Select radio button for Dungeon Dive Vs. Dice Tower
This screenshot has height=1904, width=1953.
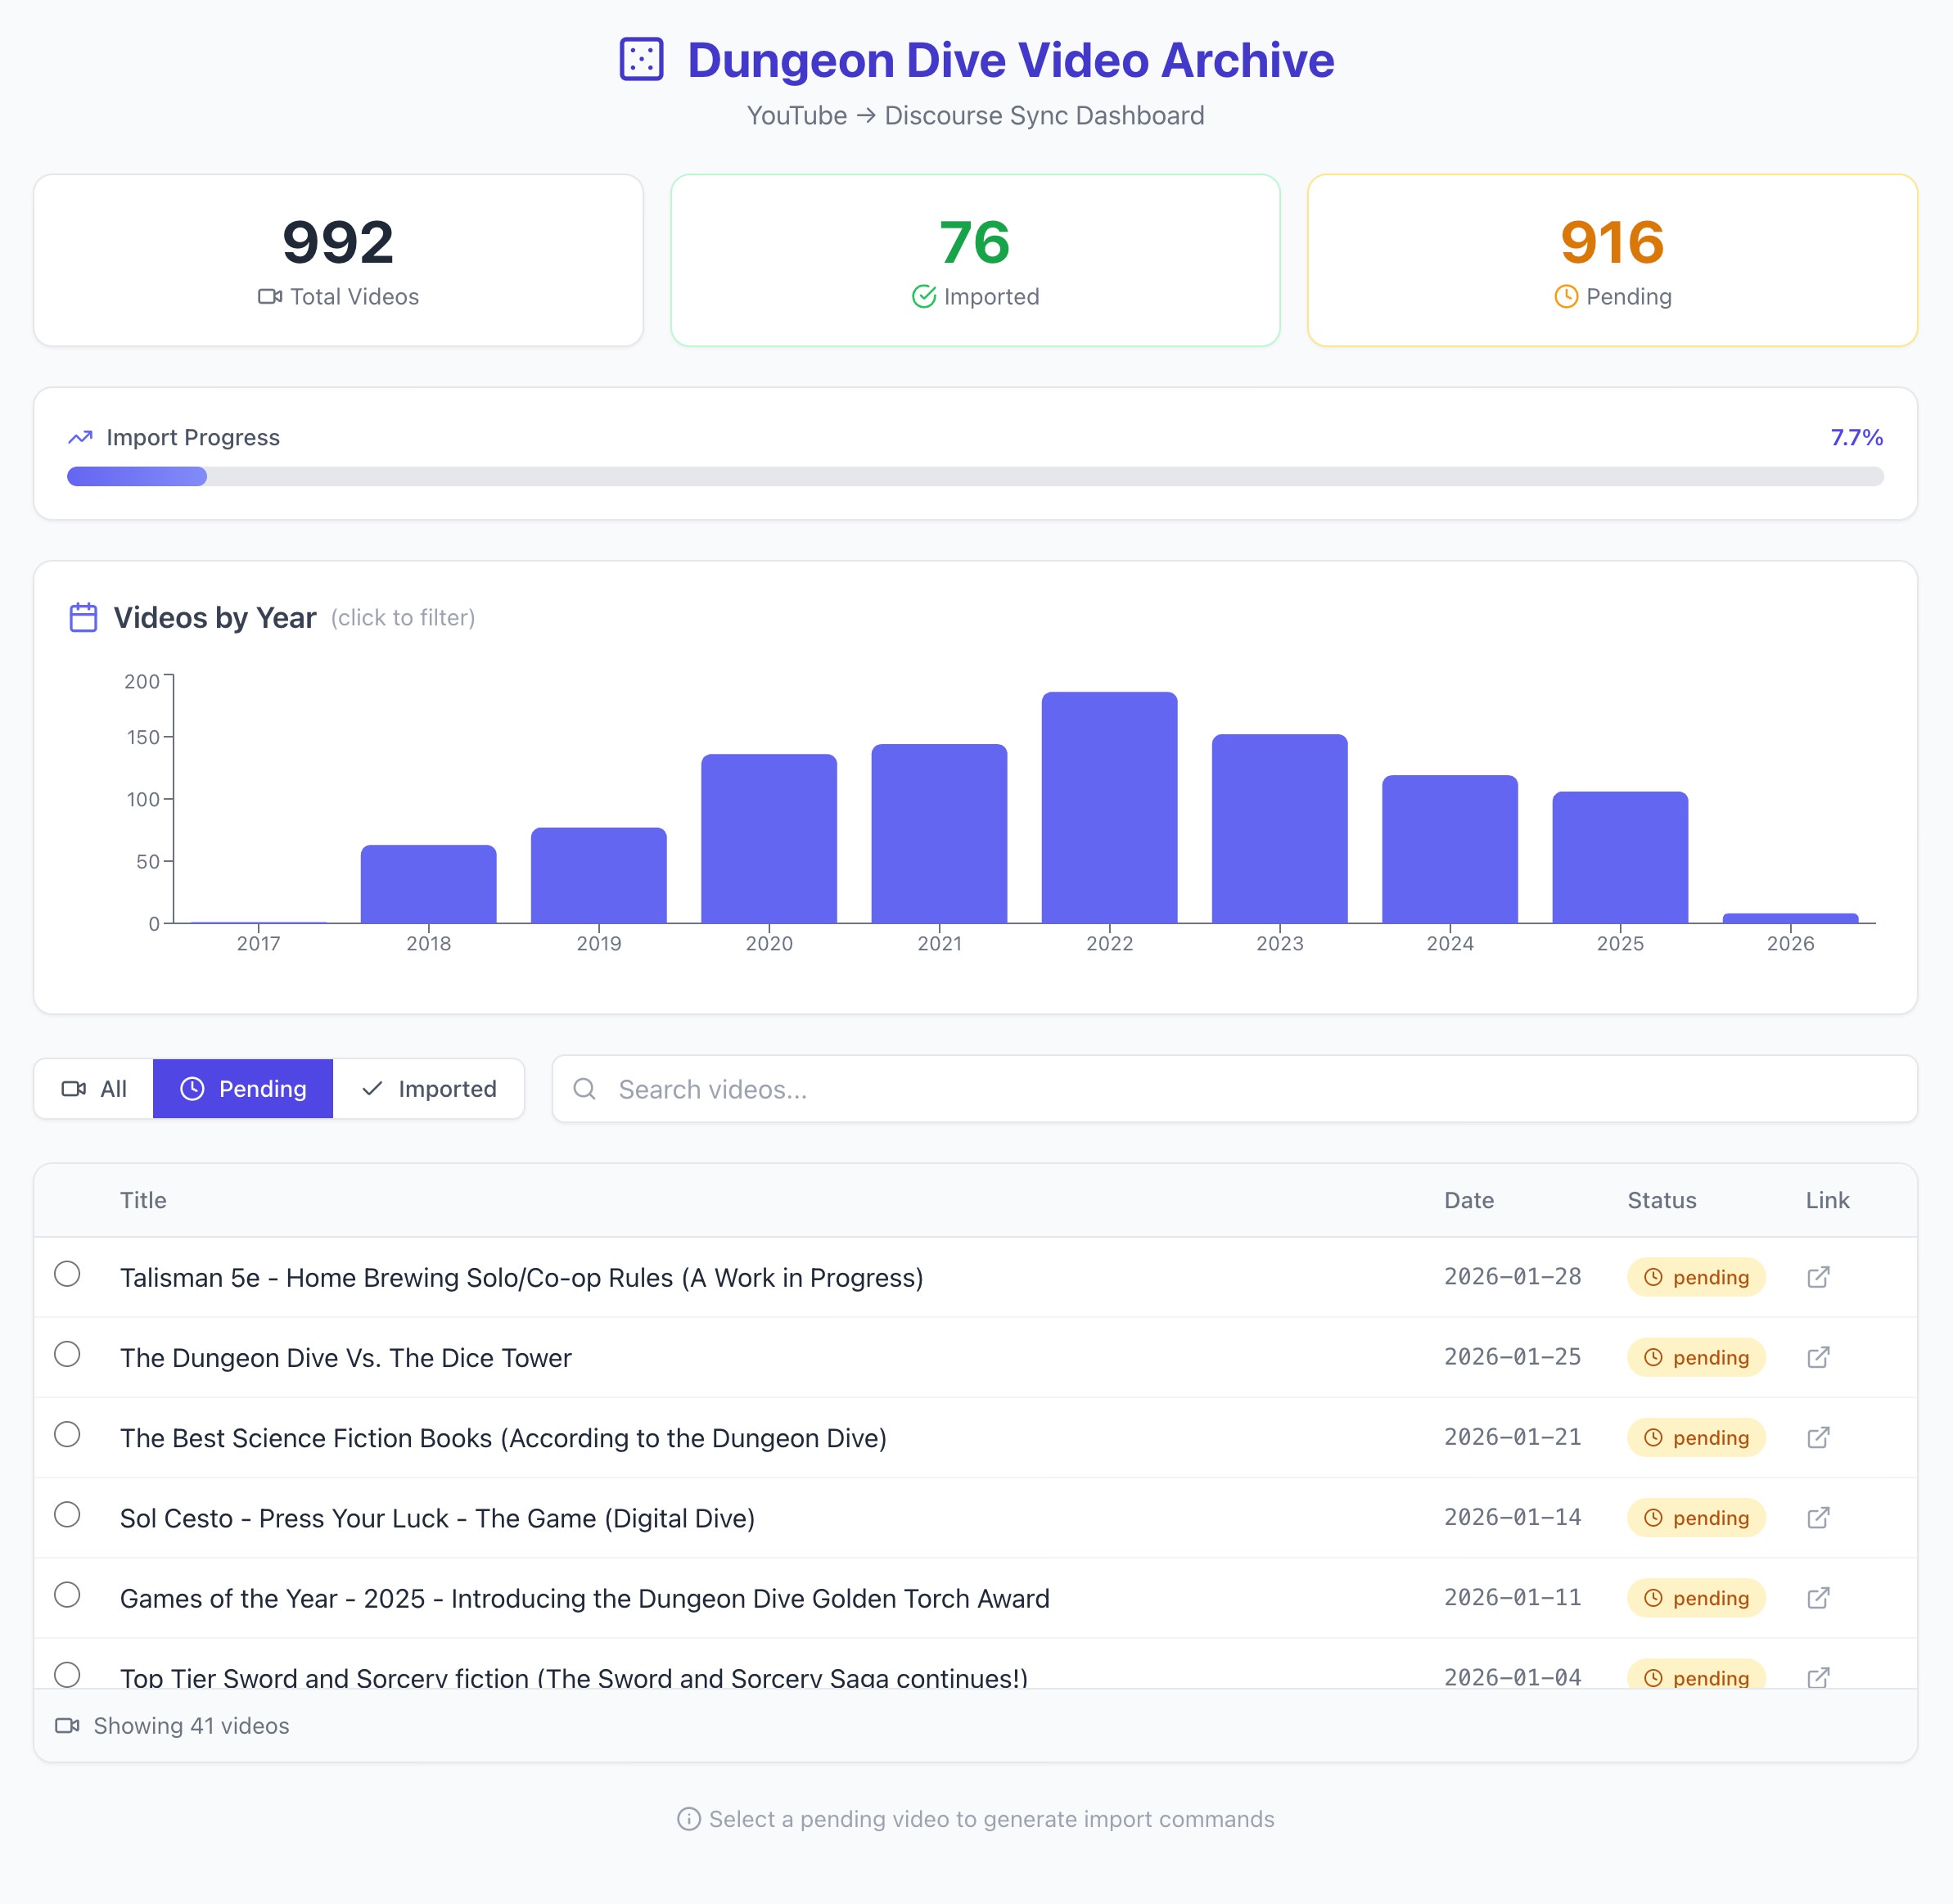[x=67, y=1354]
